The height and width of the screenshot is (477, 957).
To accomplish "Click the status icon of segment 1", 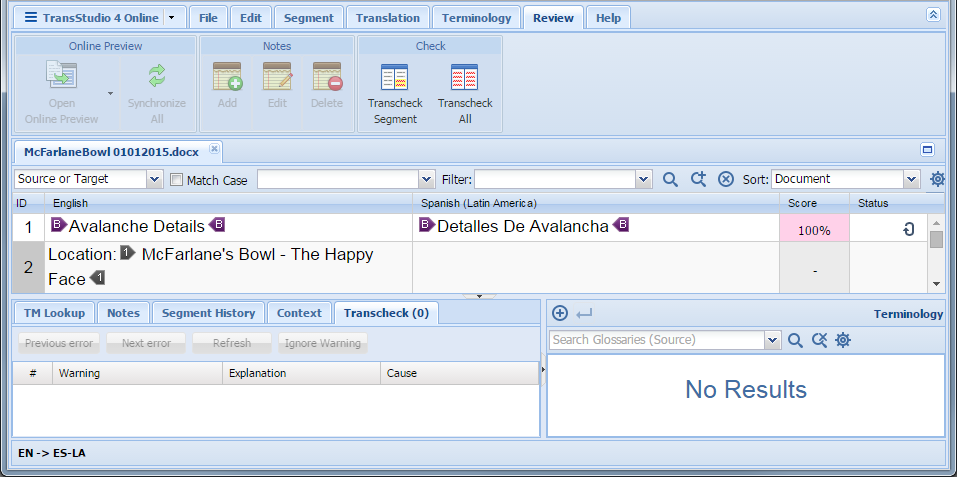I will tap(909, 229).
